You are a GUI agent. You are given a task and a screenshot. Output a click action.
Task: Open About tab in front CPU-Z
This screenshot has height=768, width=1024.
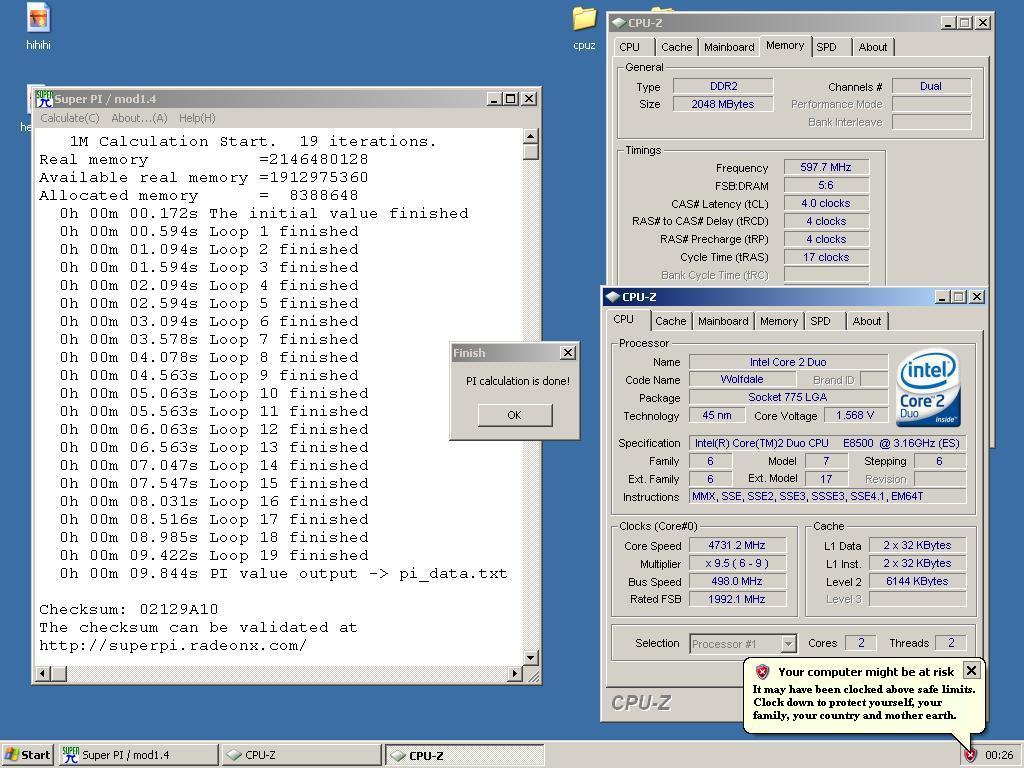[867, 321]
